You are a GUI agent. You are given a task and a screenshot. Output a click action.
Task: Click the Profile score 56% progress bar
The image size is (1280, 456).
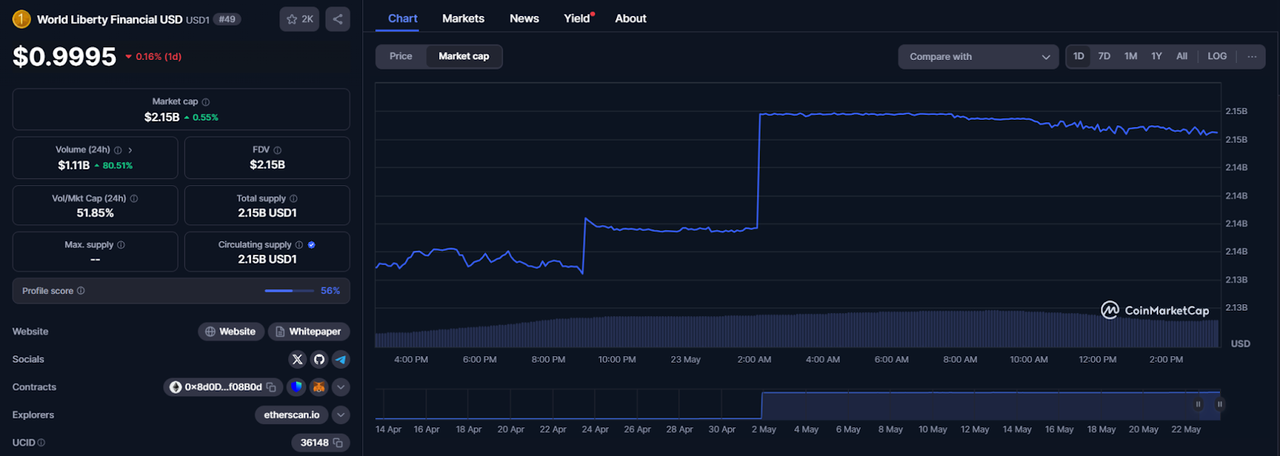(x=289, y=291)
